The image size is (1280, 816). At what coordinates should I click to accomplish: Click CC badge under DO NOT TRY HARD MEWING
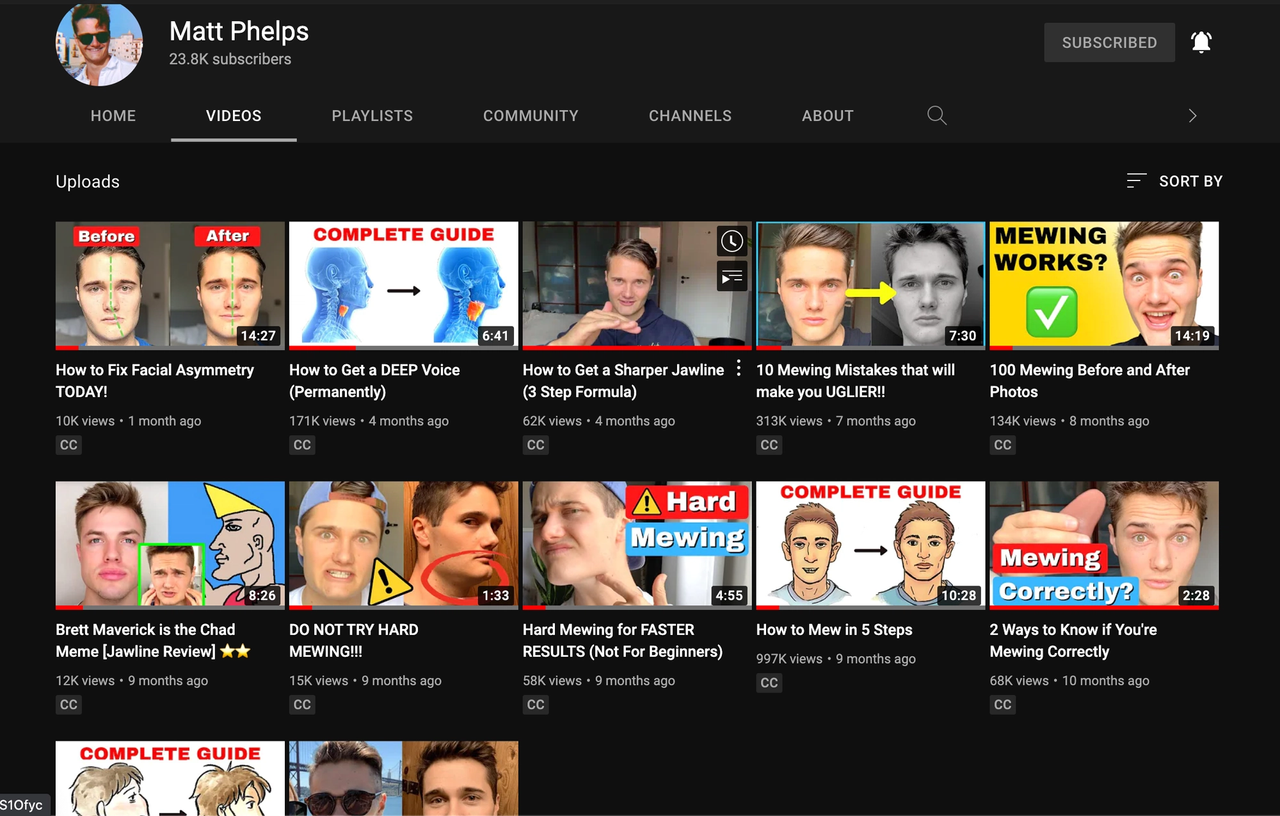point(302,704)
